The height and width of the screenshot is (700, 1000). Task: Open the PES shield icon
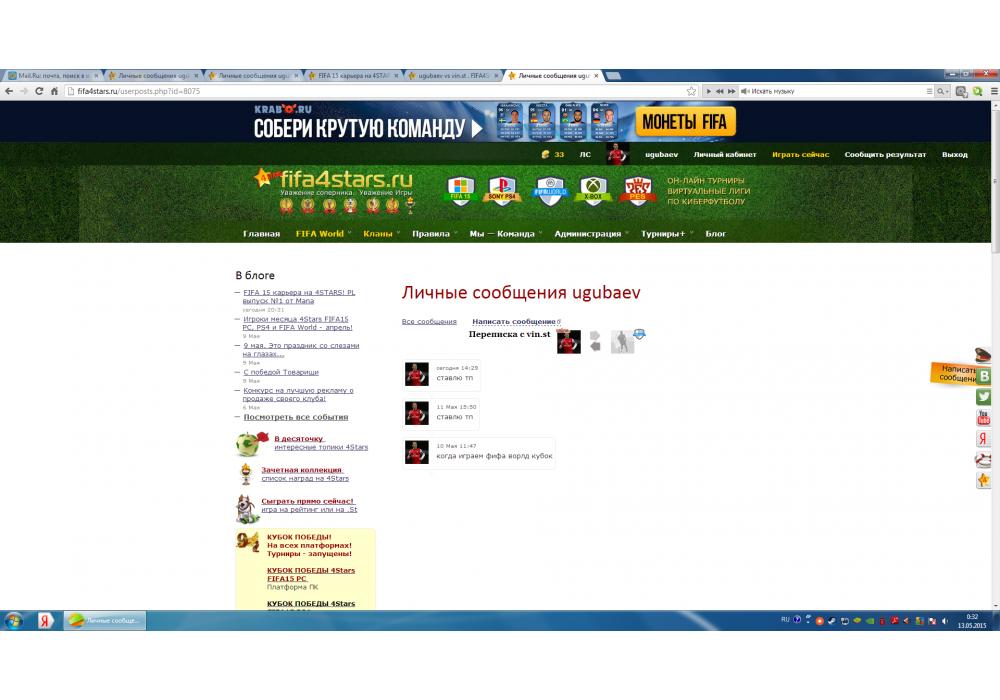637,190
